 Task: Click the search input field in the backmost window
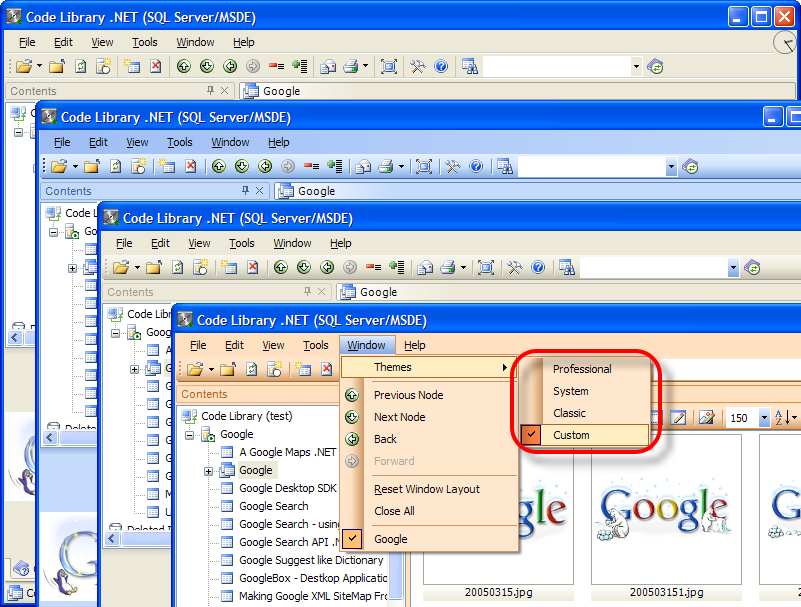[x=557, y=66]
